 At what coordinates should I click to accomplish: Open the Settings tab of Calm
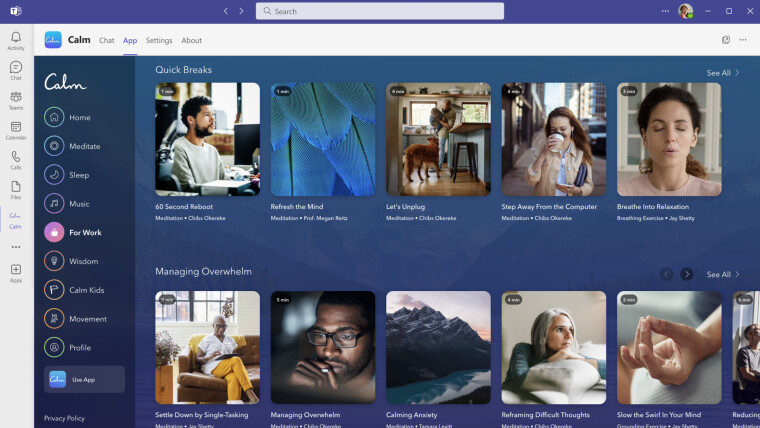159,40
